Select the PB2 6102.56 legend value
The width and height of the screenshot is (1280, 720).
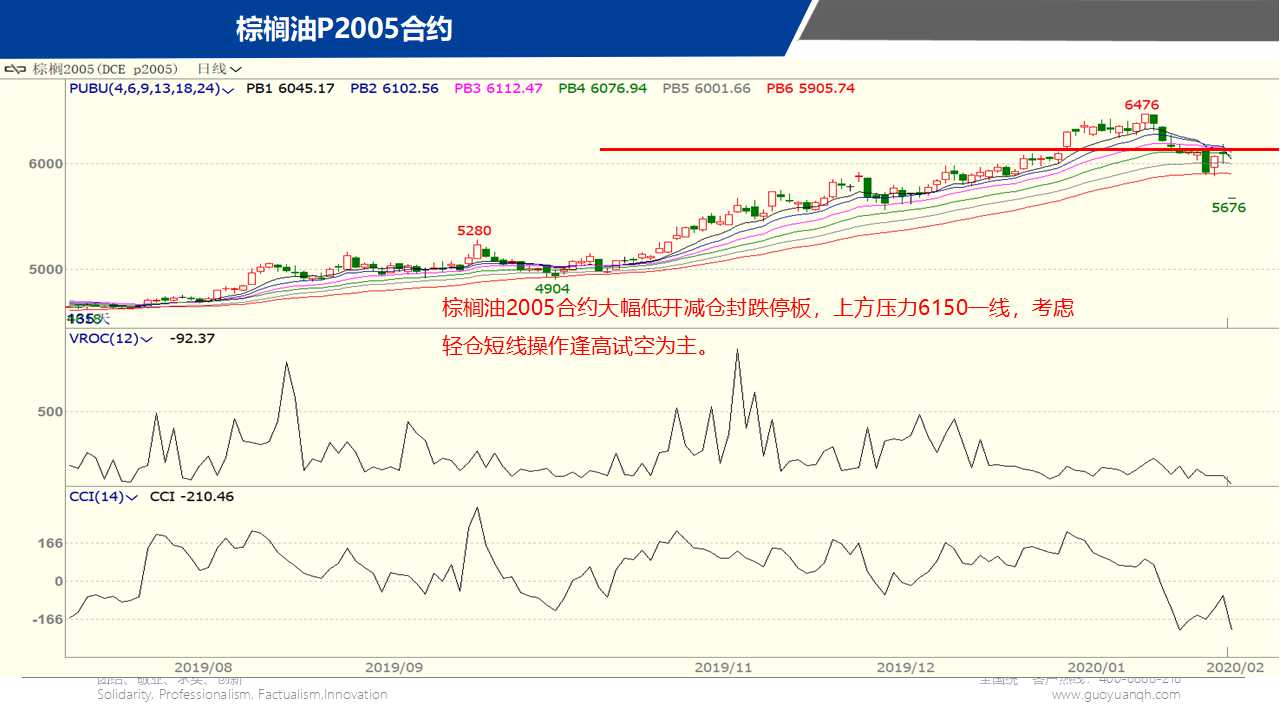point(394,88)
